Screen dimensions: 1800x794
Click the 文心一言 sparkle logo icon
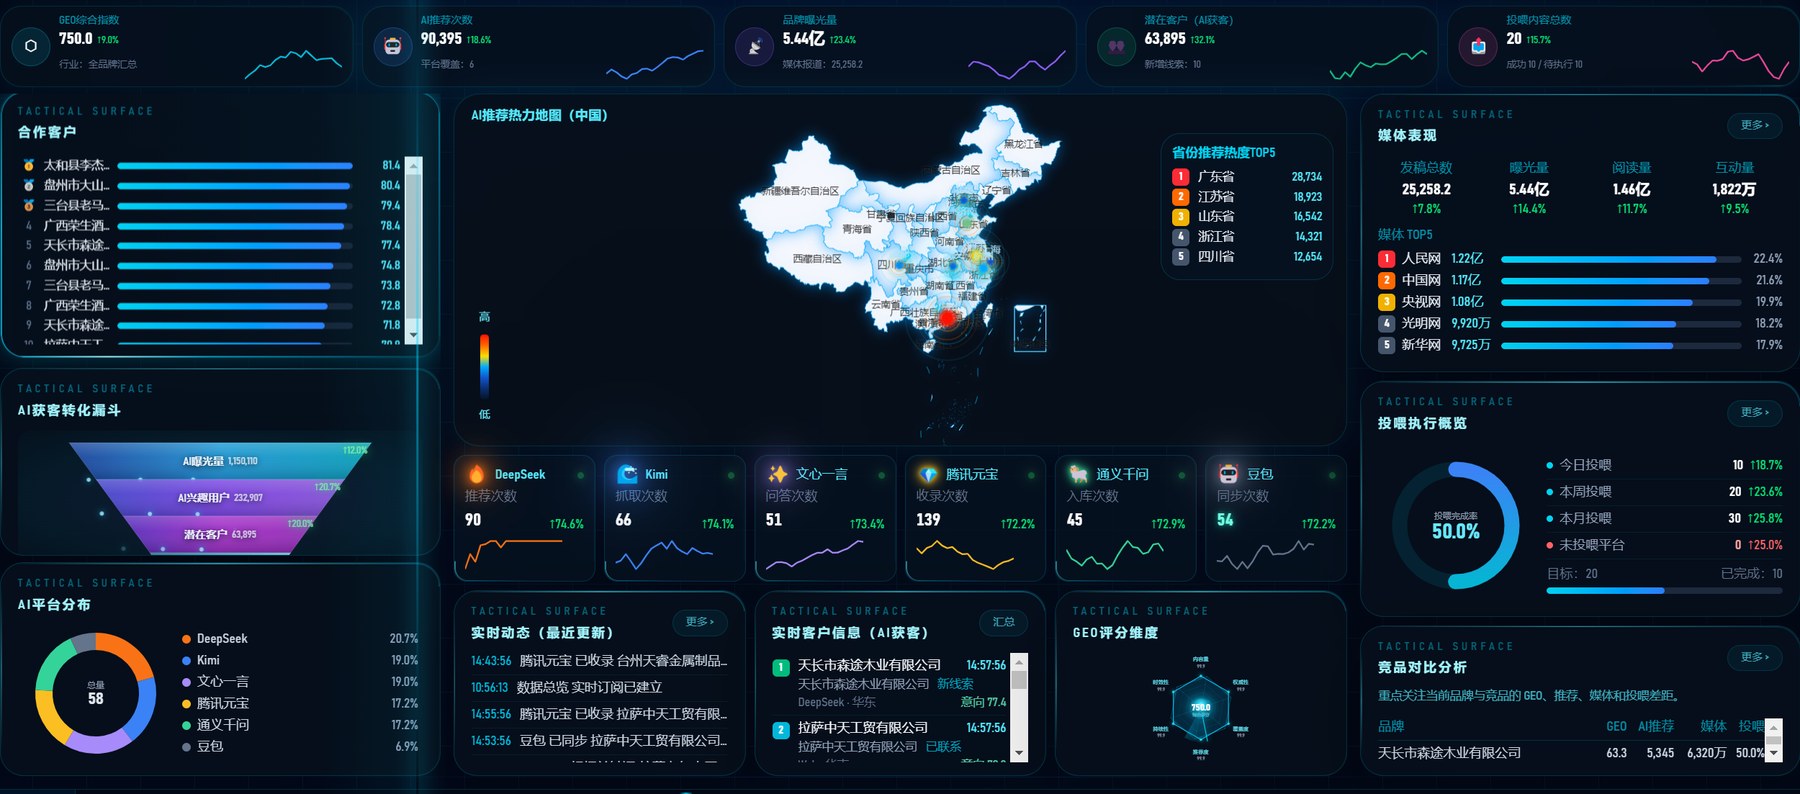(x=778, y=474)
